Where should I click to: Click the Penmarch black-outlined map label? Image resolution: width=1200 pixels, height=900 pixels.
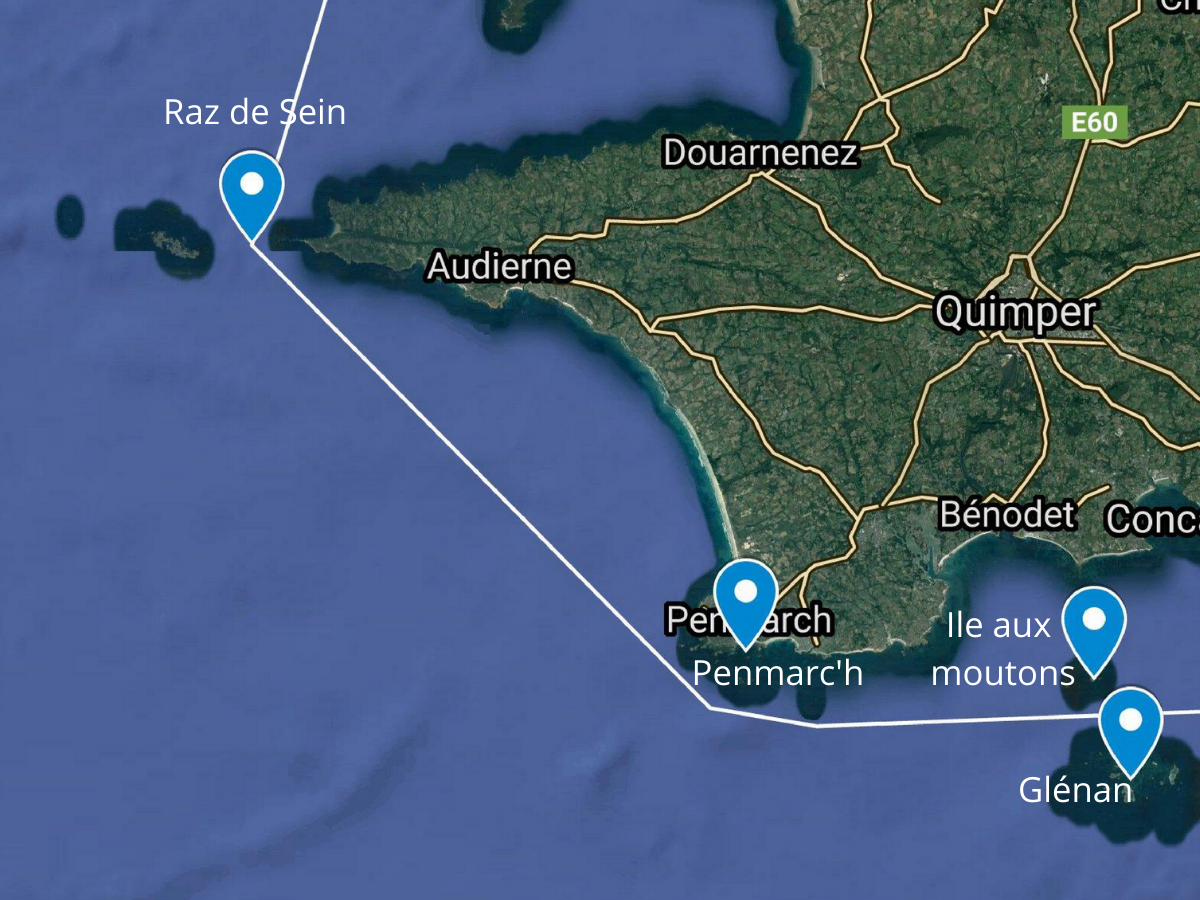pyautogui.click(x=748, y=619)
